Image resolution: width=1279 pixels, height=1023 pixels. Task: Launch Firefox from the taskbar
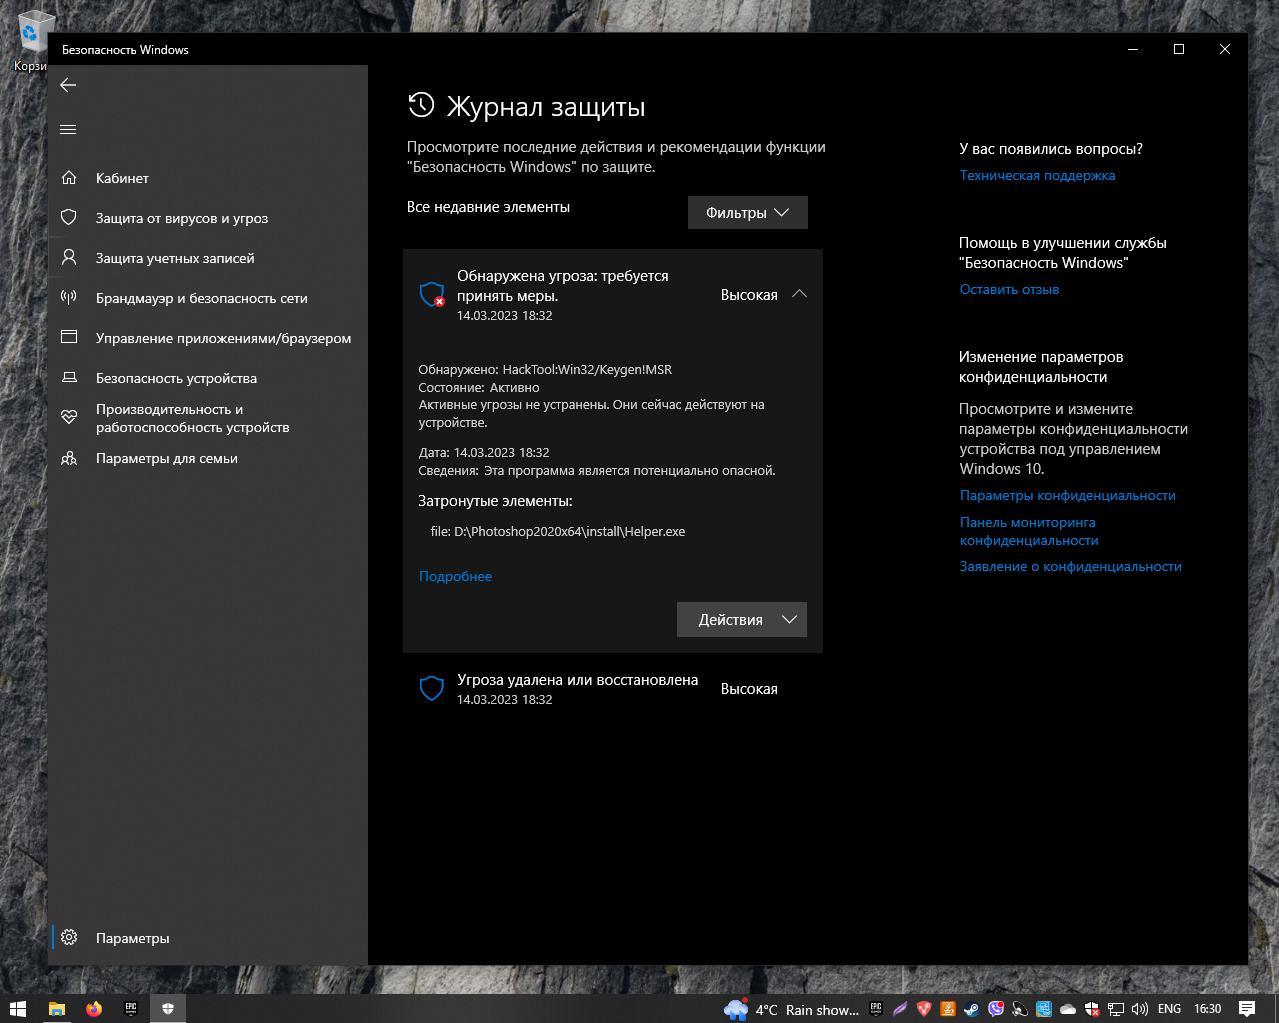click(x=93, y=1008)
